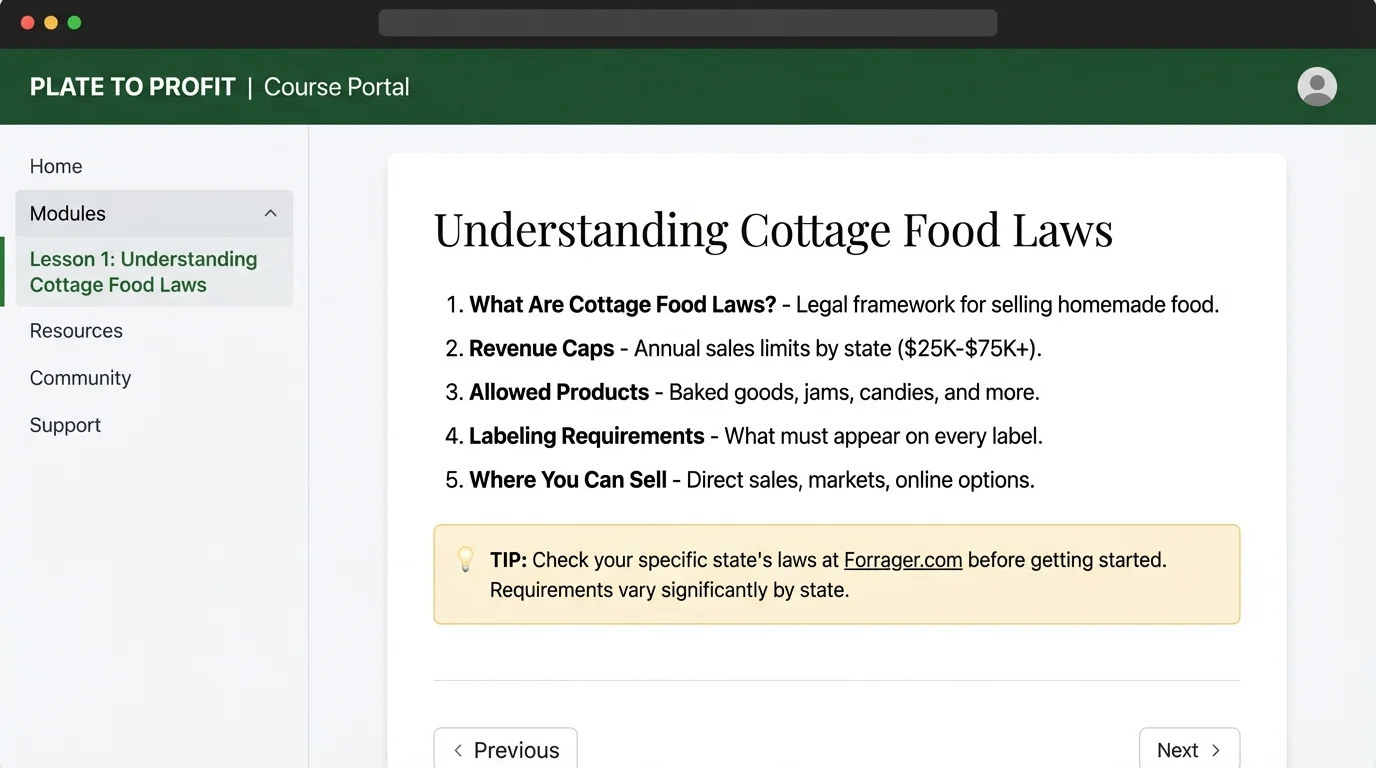Switch to the Resources section
1376x768 pixels.
(x=76, y=330)
